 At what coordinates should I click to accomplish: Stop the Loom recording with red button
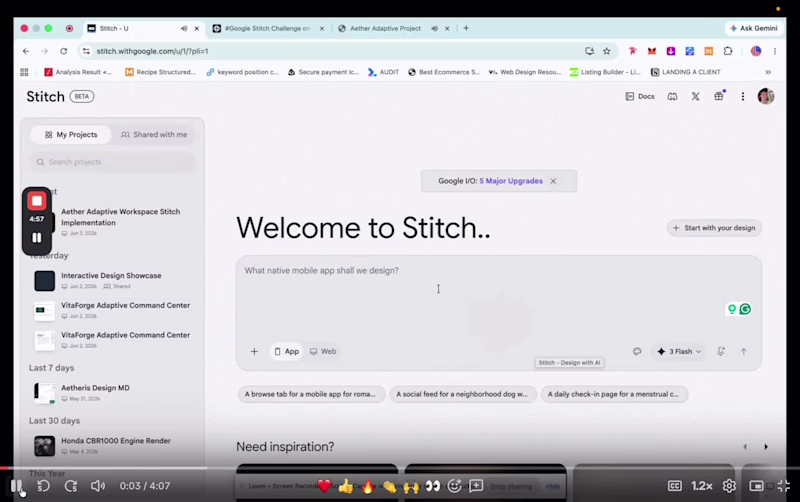(37, 201)
